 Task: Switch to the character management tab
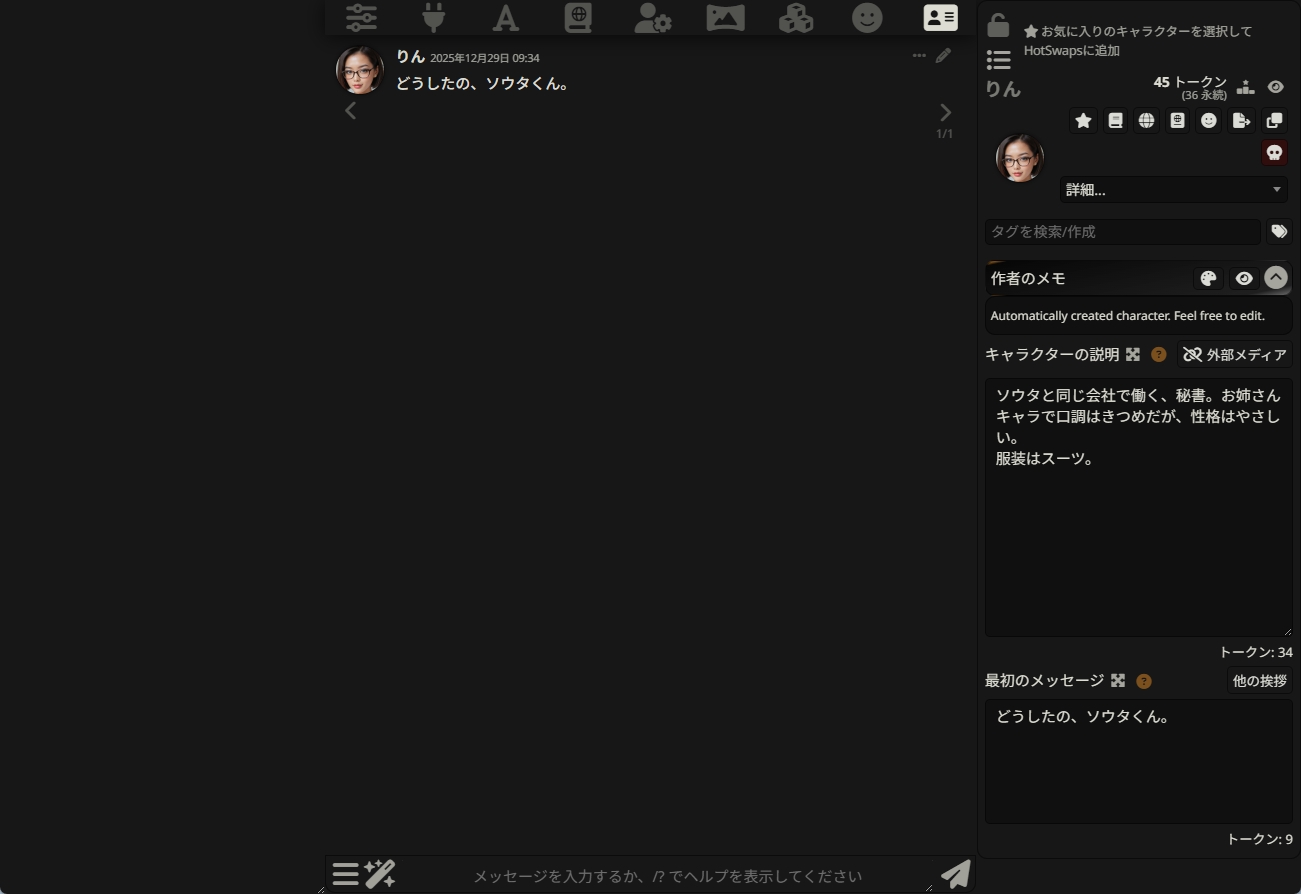click(x=940, y=17)
